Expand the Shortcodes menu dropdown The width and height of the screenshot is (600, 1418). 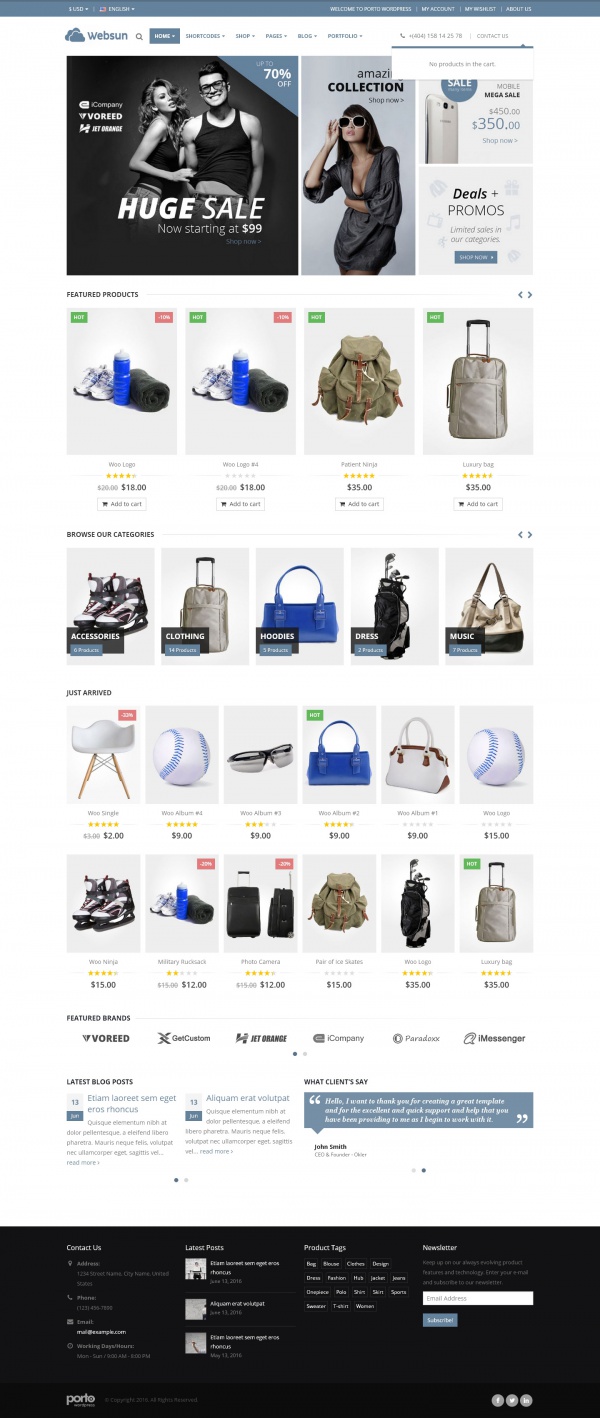coord(205,36)
